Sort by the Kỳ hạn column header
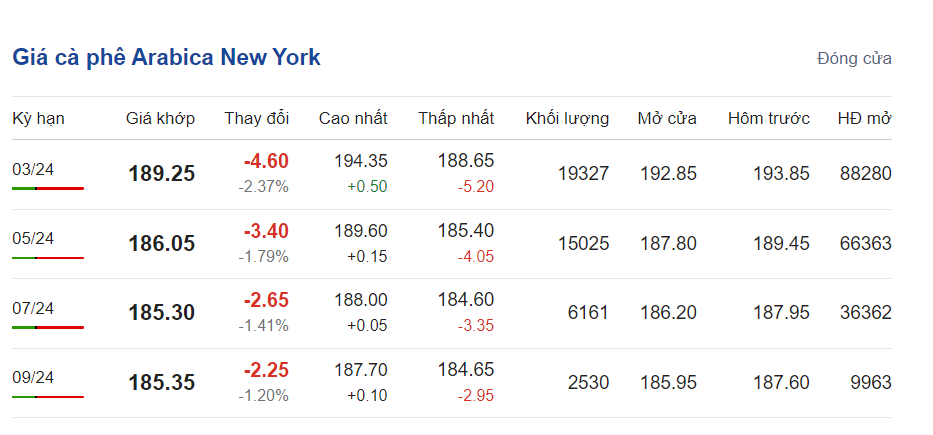 [x=38, y=118]
